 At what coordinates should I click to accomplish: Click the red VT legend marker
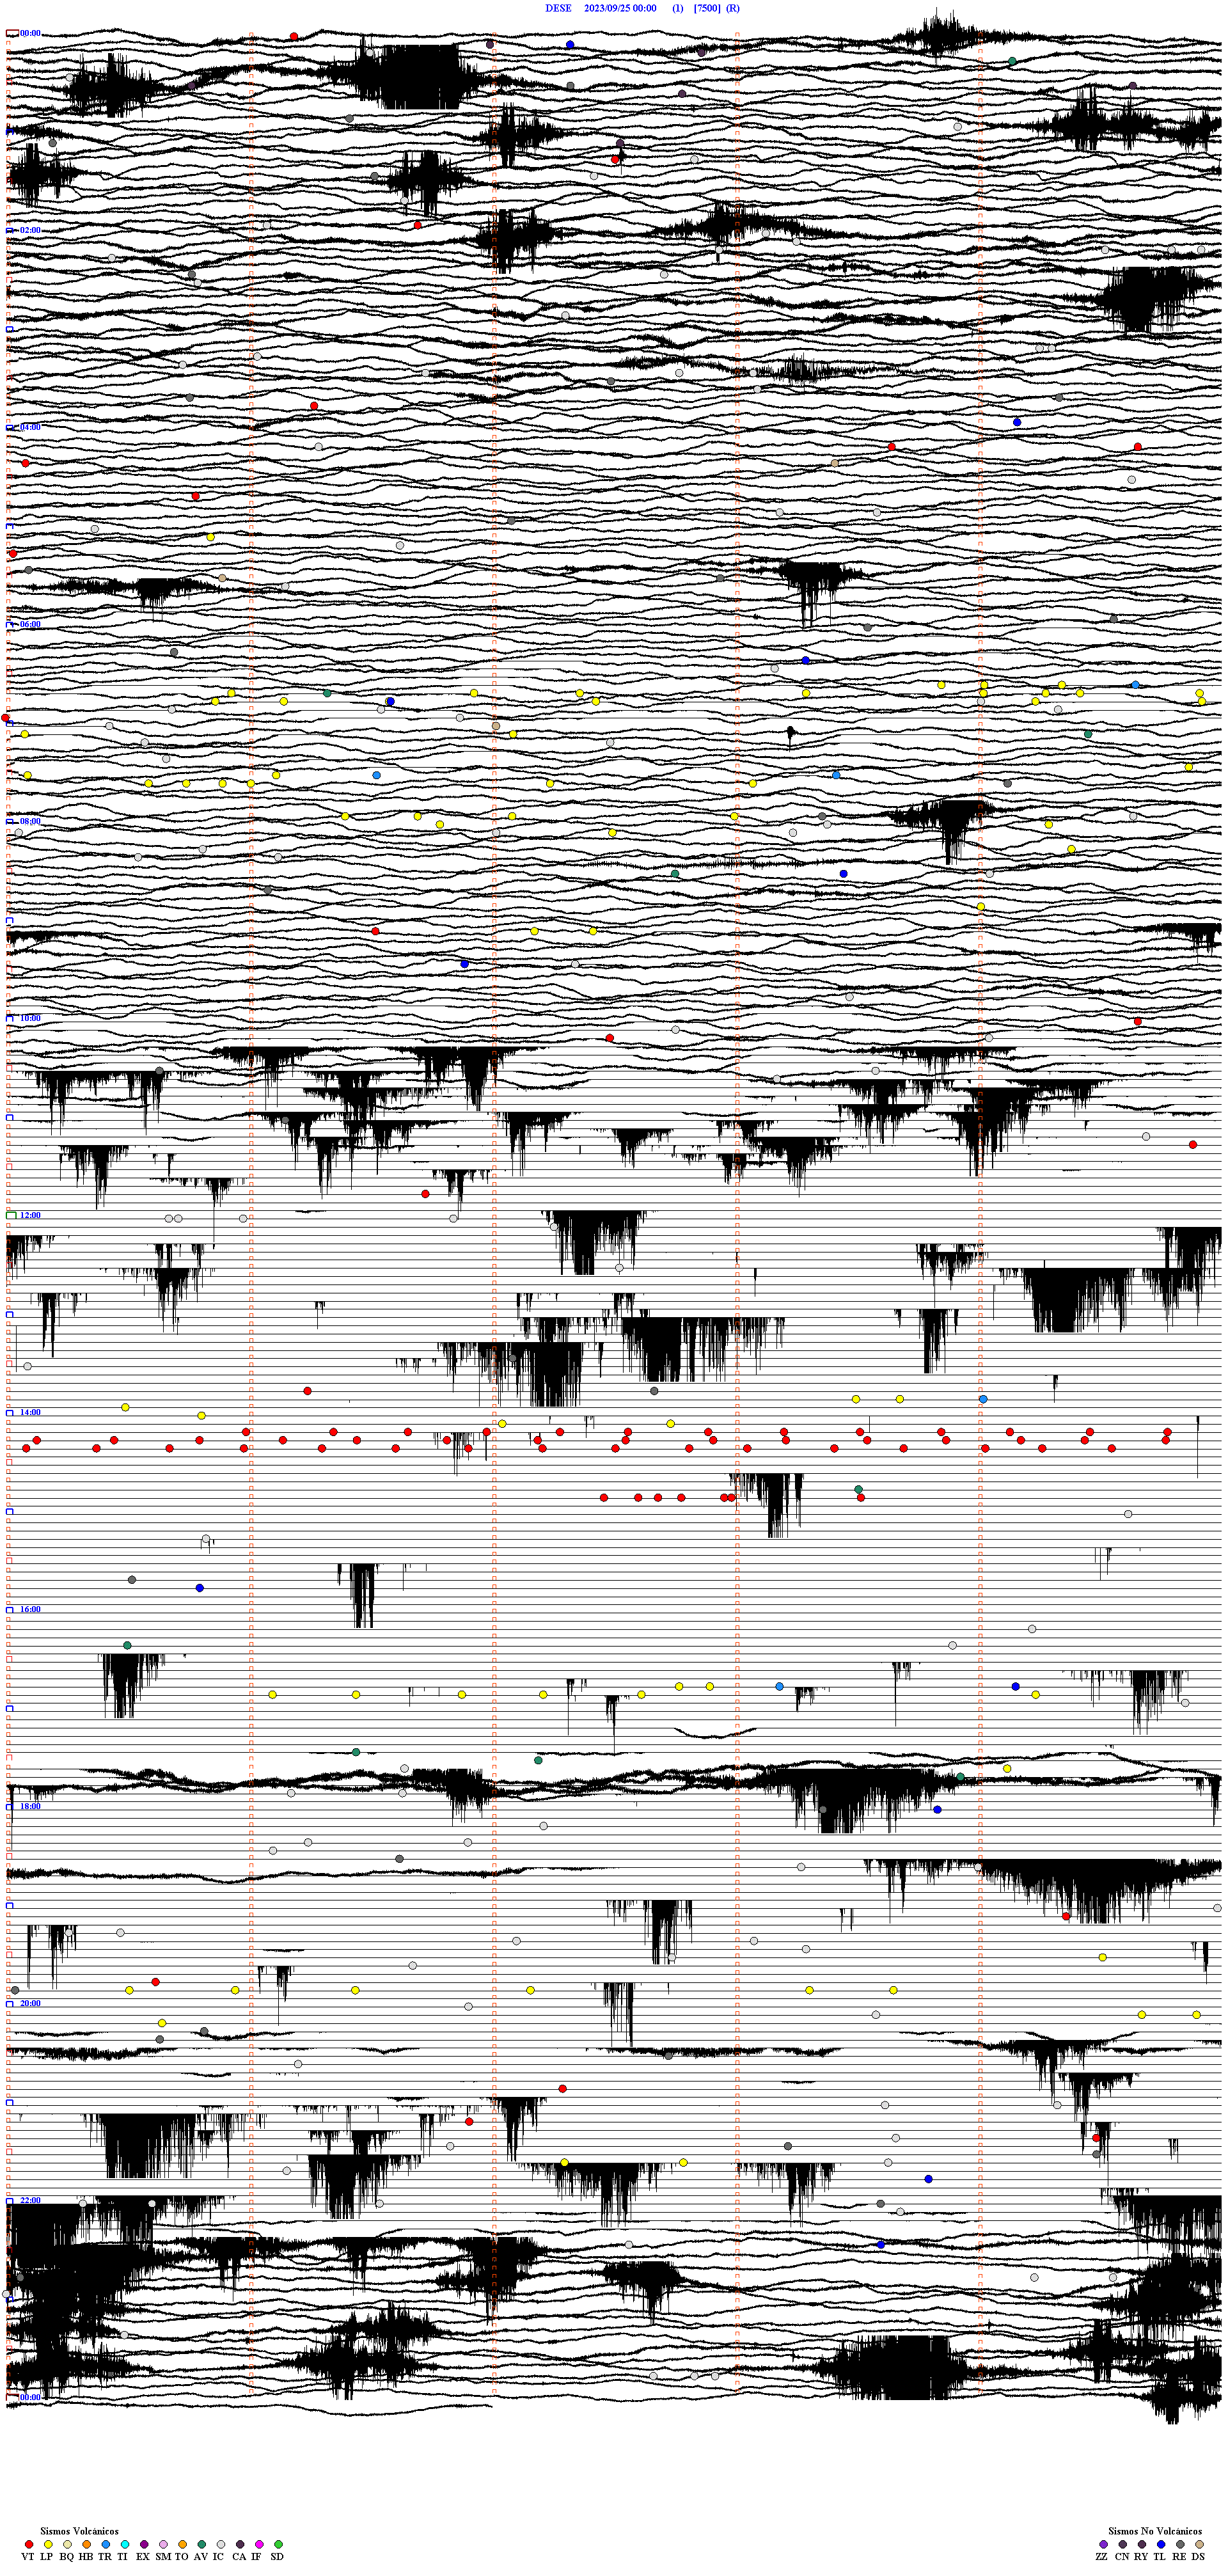29,2544
